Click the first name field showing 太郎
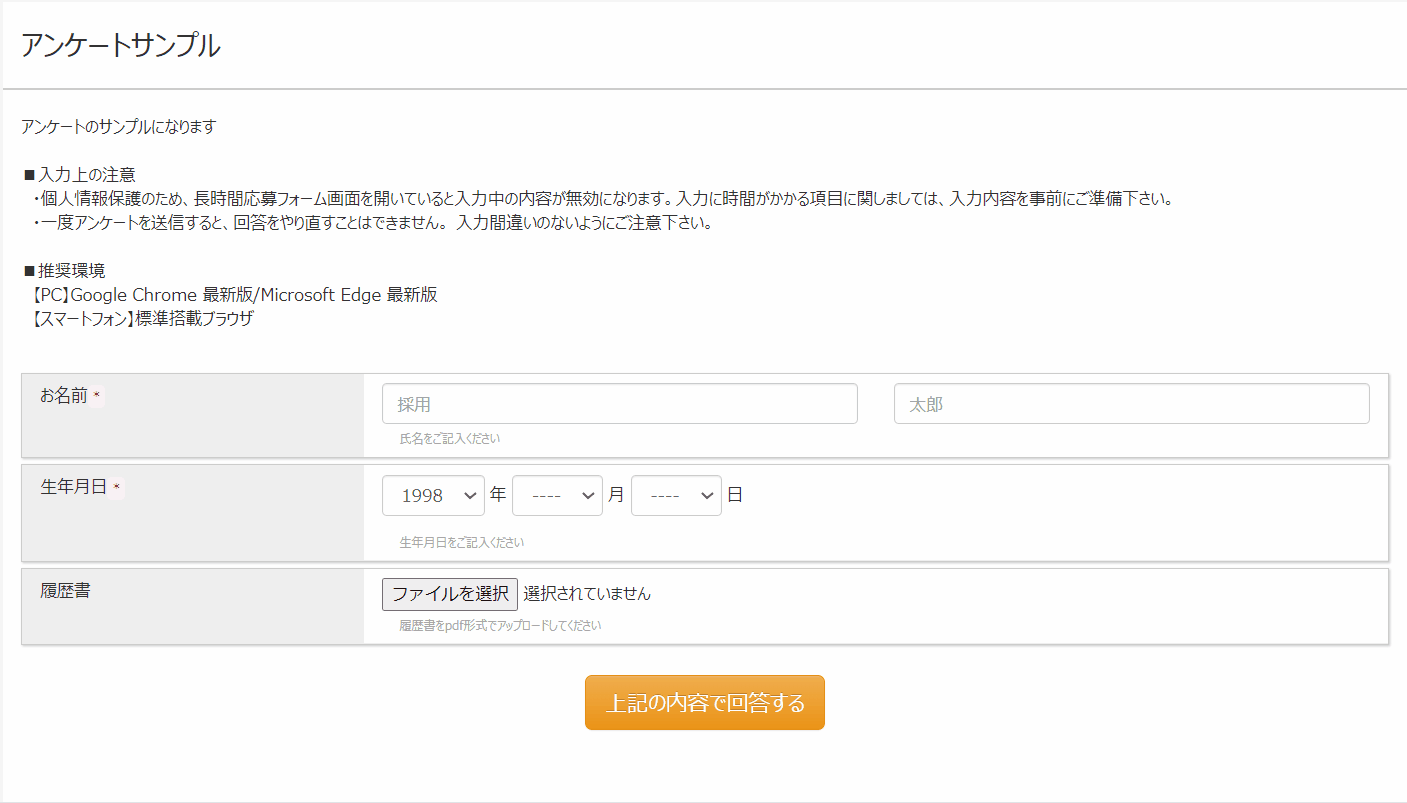 pos(1131,404)
